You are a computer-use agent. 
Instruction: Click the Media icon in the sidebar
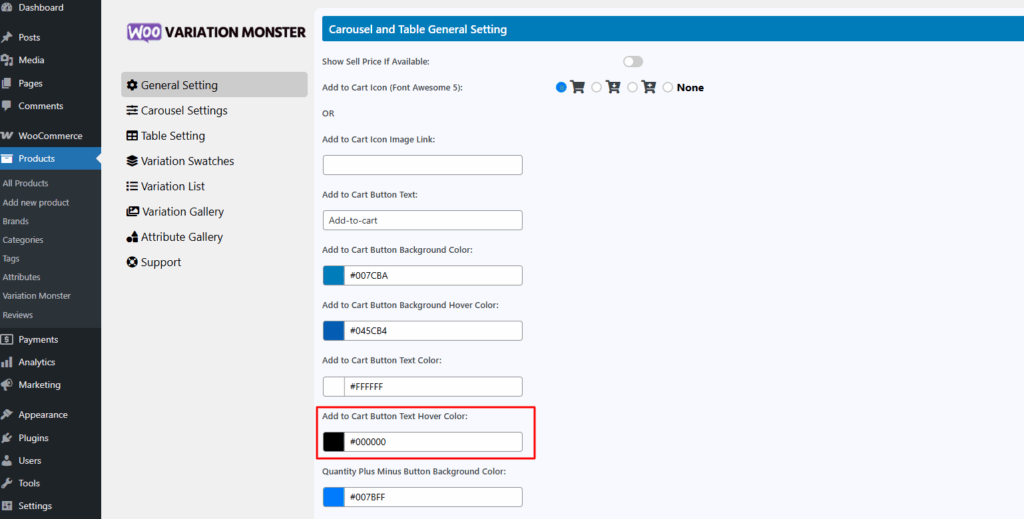pyautogui.click(x=7, y=60)
